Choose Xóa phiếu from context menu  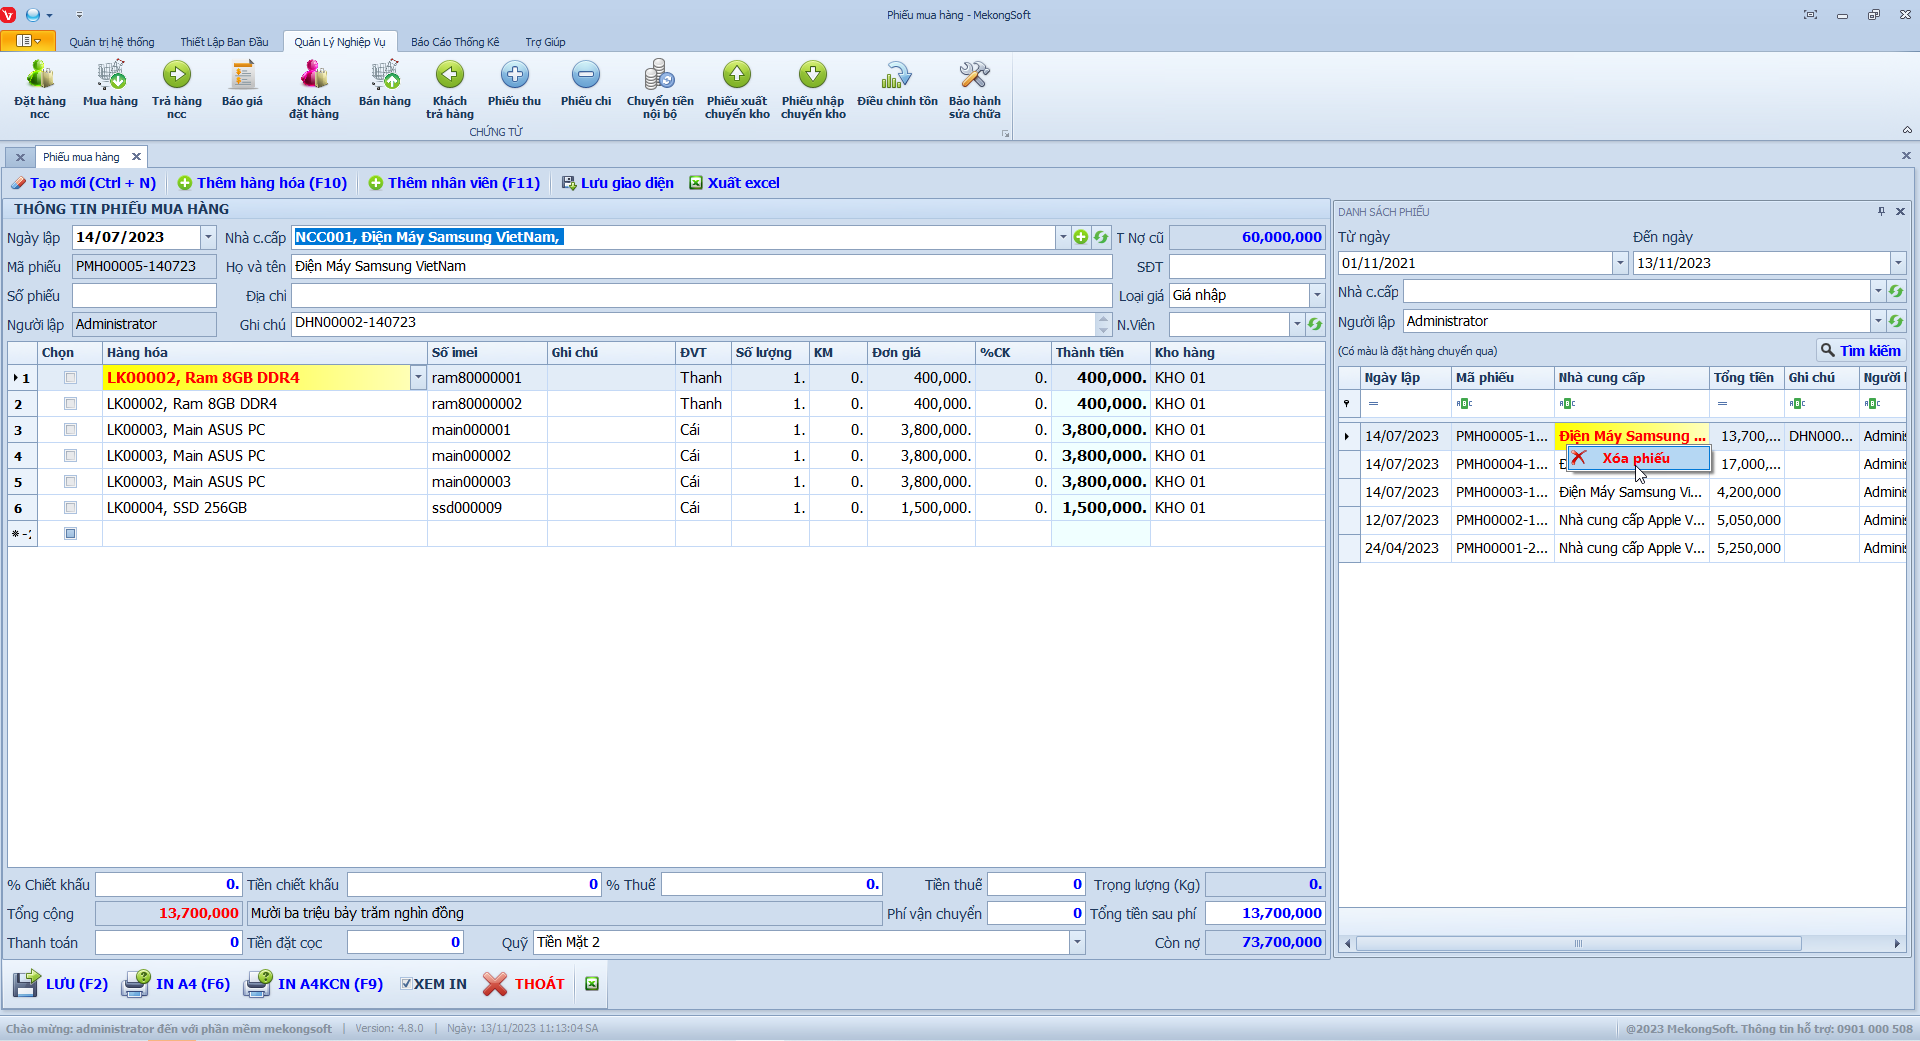click(x=1636, y=458)
